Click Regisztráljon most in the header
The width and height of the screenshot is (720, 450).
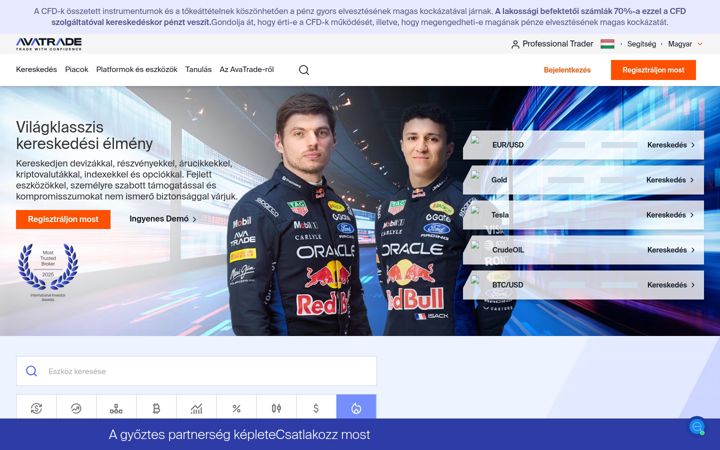pyautogui.click(x=653, y=70)
